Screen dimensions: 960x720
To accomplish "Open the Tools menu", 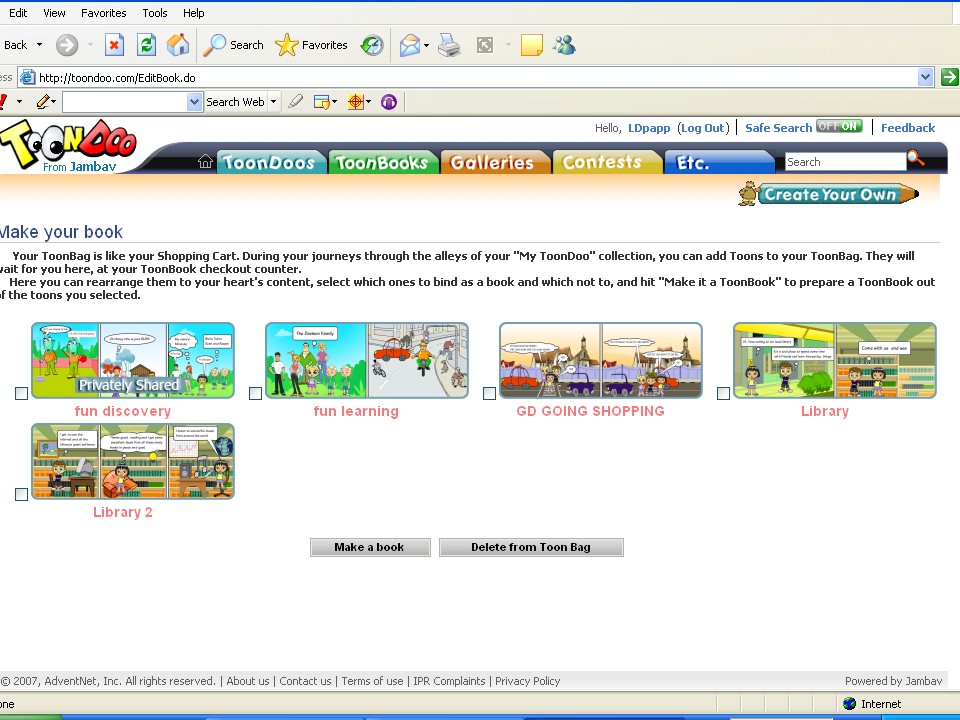I will (x=155, y=13).
